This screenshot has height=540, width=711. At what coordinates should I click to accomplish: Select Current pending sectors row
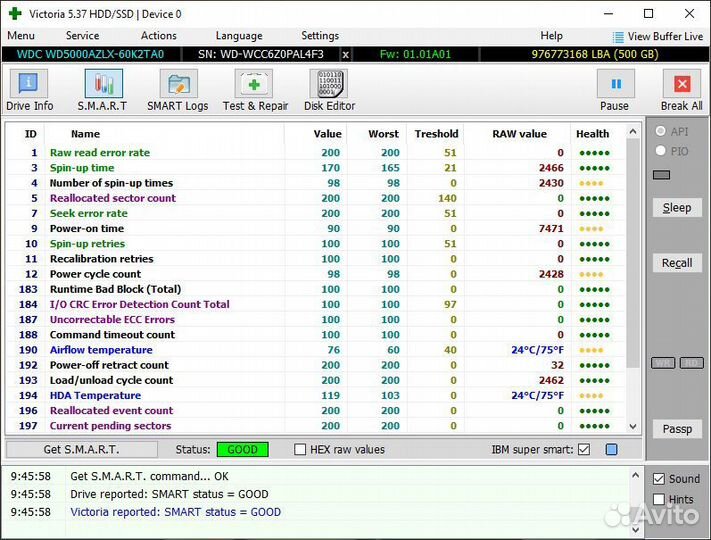(316, 426)
